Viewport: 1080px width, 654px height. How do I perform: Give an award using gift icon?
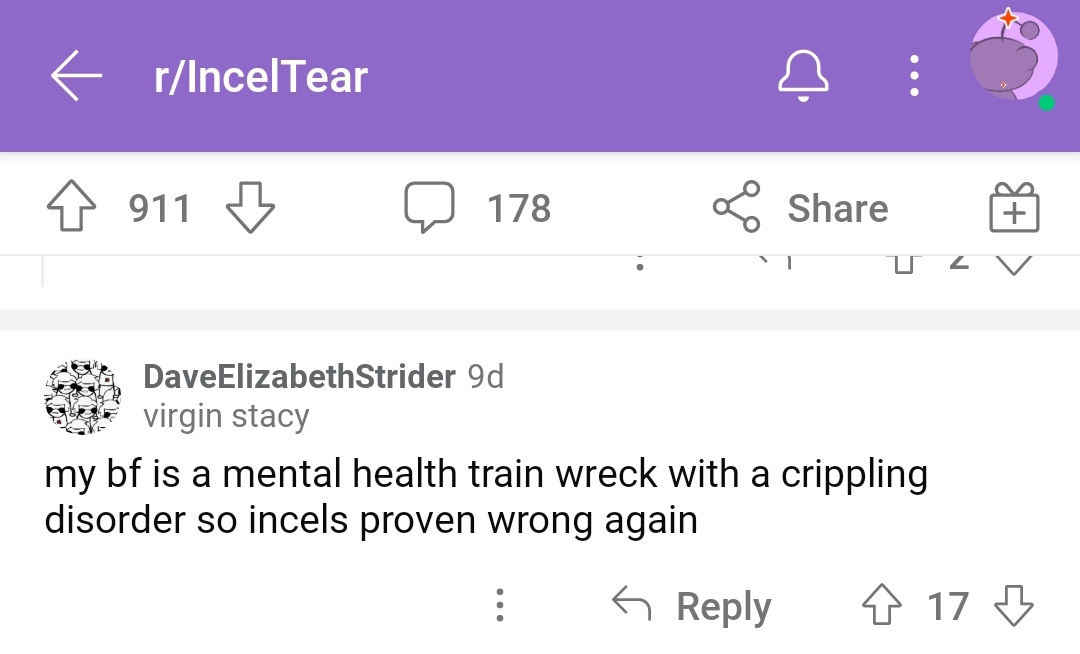click(1014, 207)
